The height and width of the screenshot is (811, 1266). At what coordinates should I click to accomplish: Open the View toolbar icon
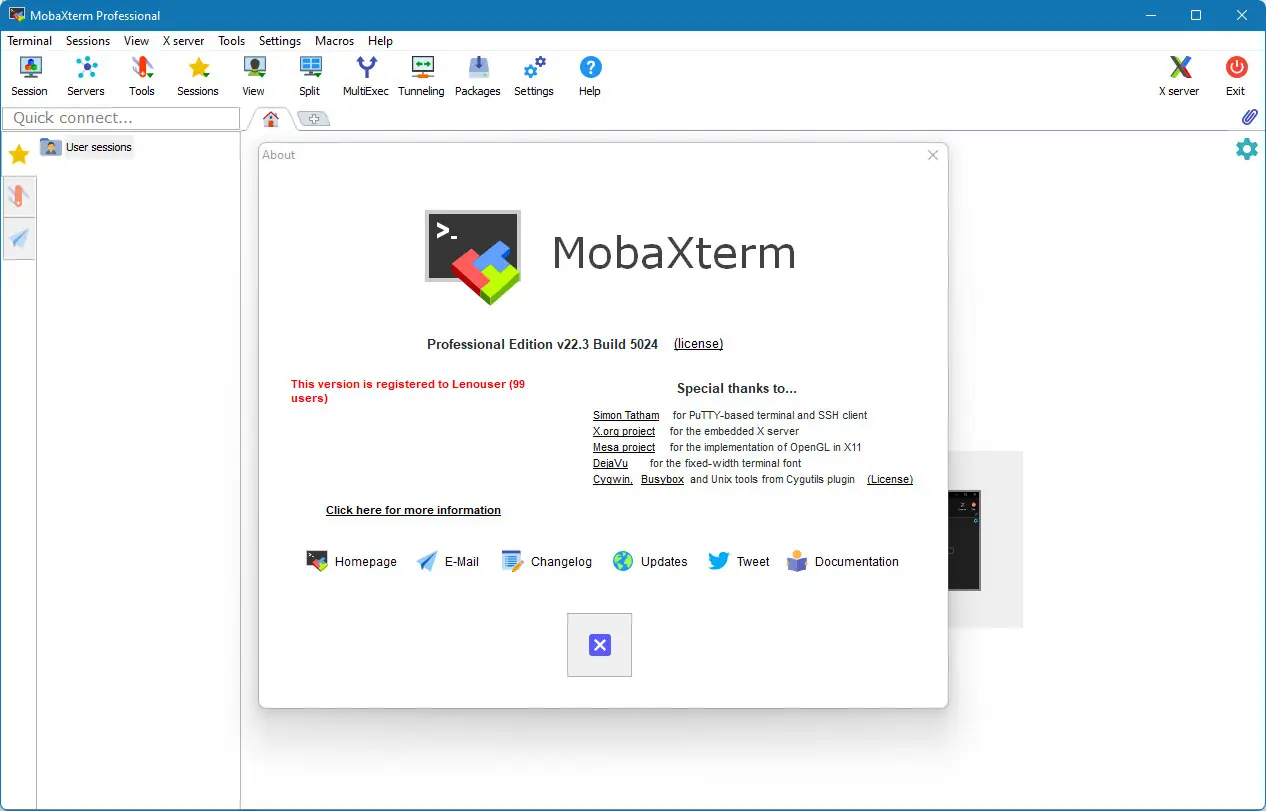(254, 76)
